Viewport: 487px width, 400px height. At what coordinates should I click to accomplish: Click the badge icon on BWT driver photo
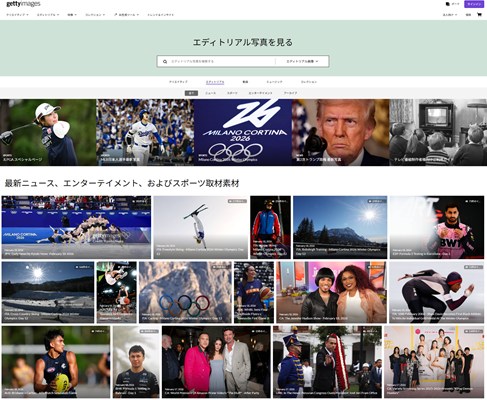[474, 201]
